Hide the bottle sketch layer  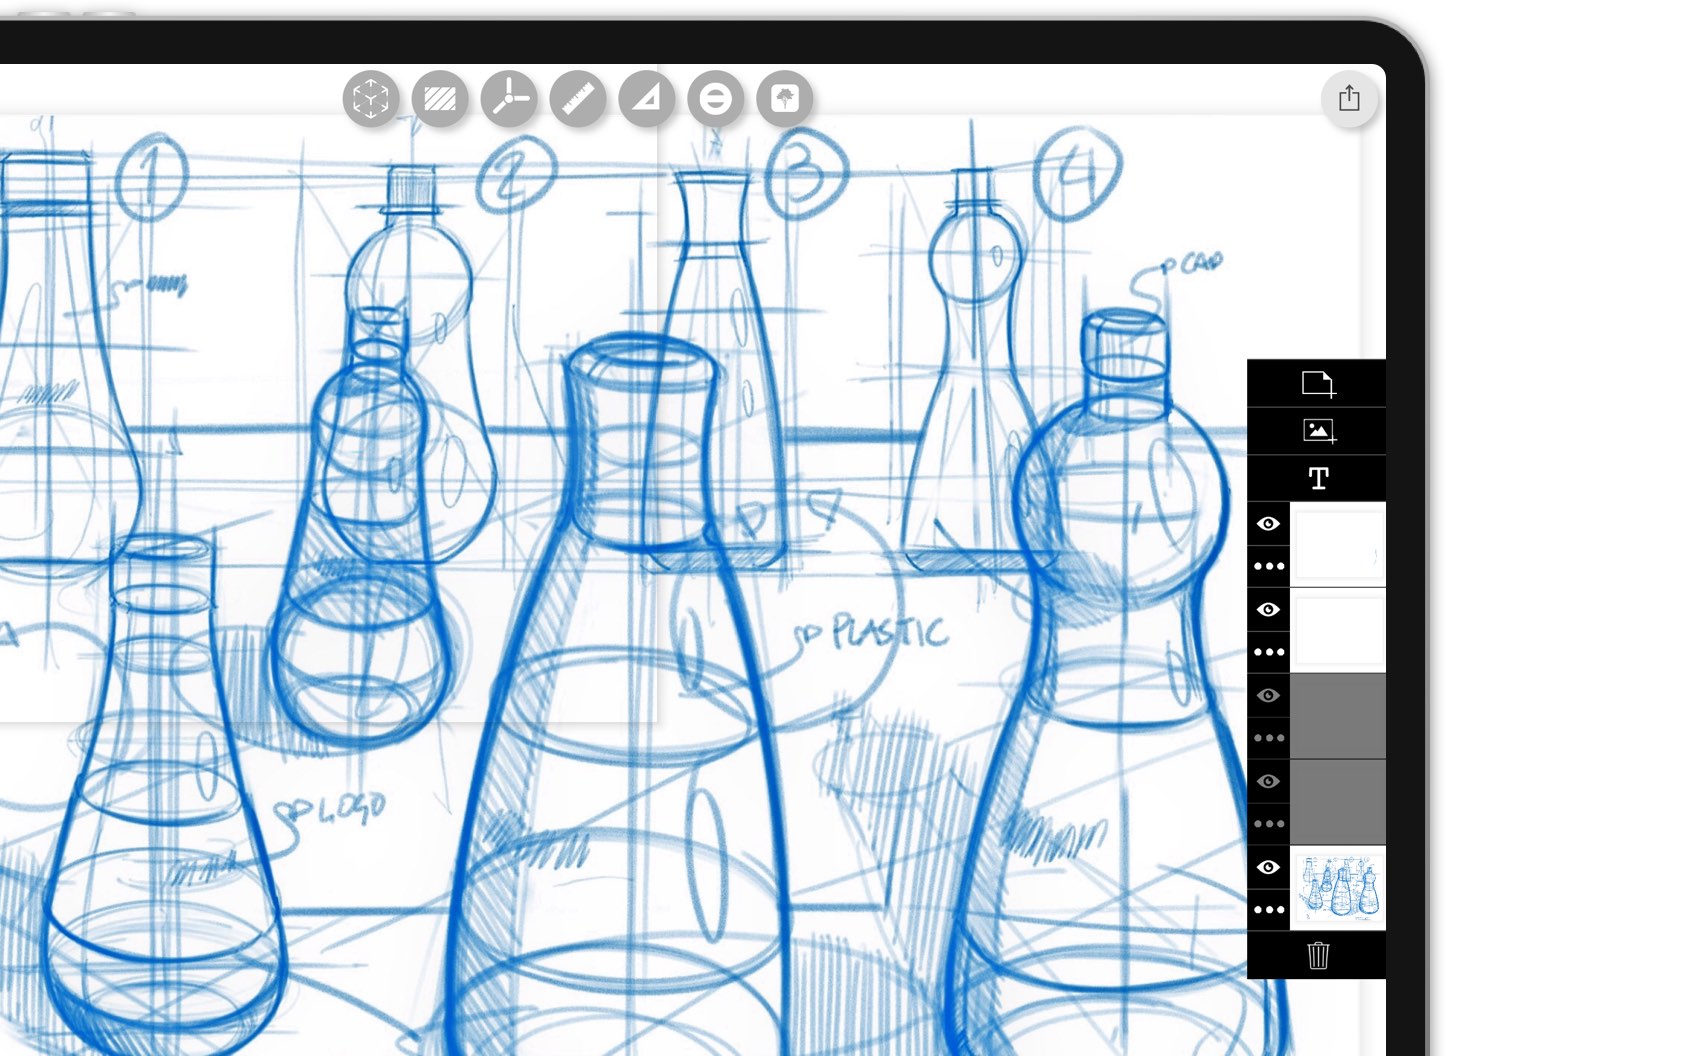[x=1268, y=868]
